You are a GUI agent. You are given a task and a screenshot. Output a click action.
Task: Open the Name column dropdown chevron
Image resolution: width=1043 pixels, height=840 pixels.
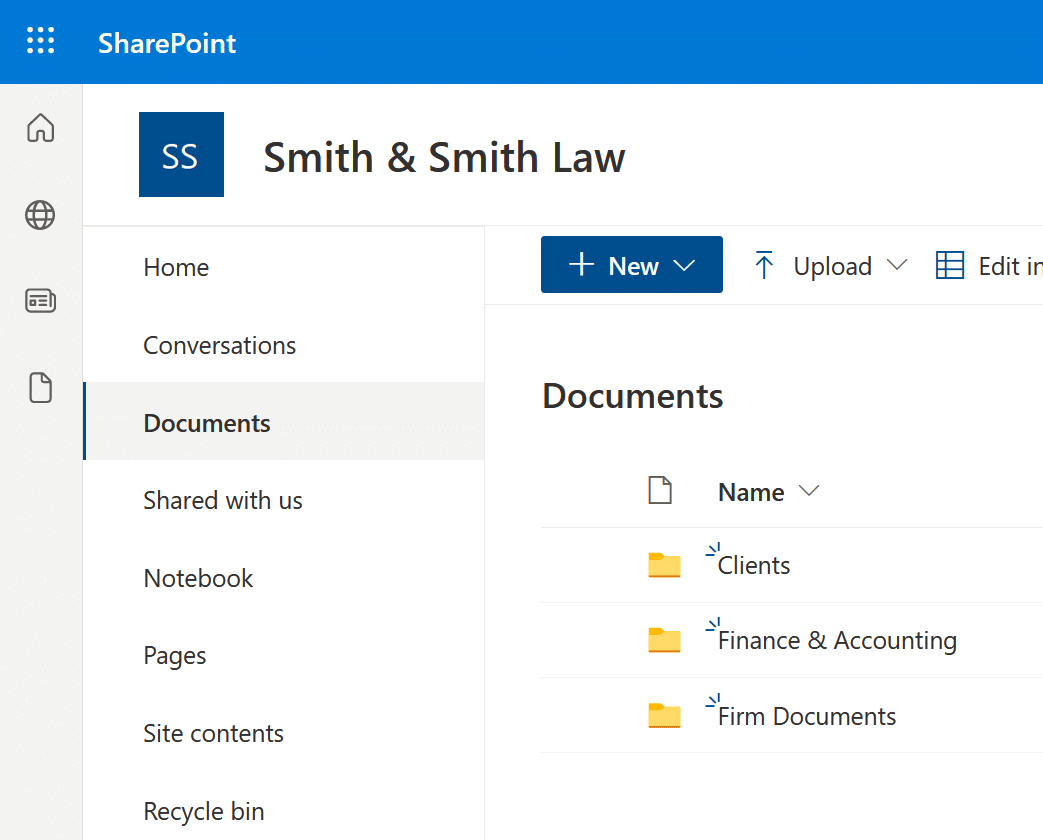(809, 491)
